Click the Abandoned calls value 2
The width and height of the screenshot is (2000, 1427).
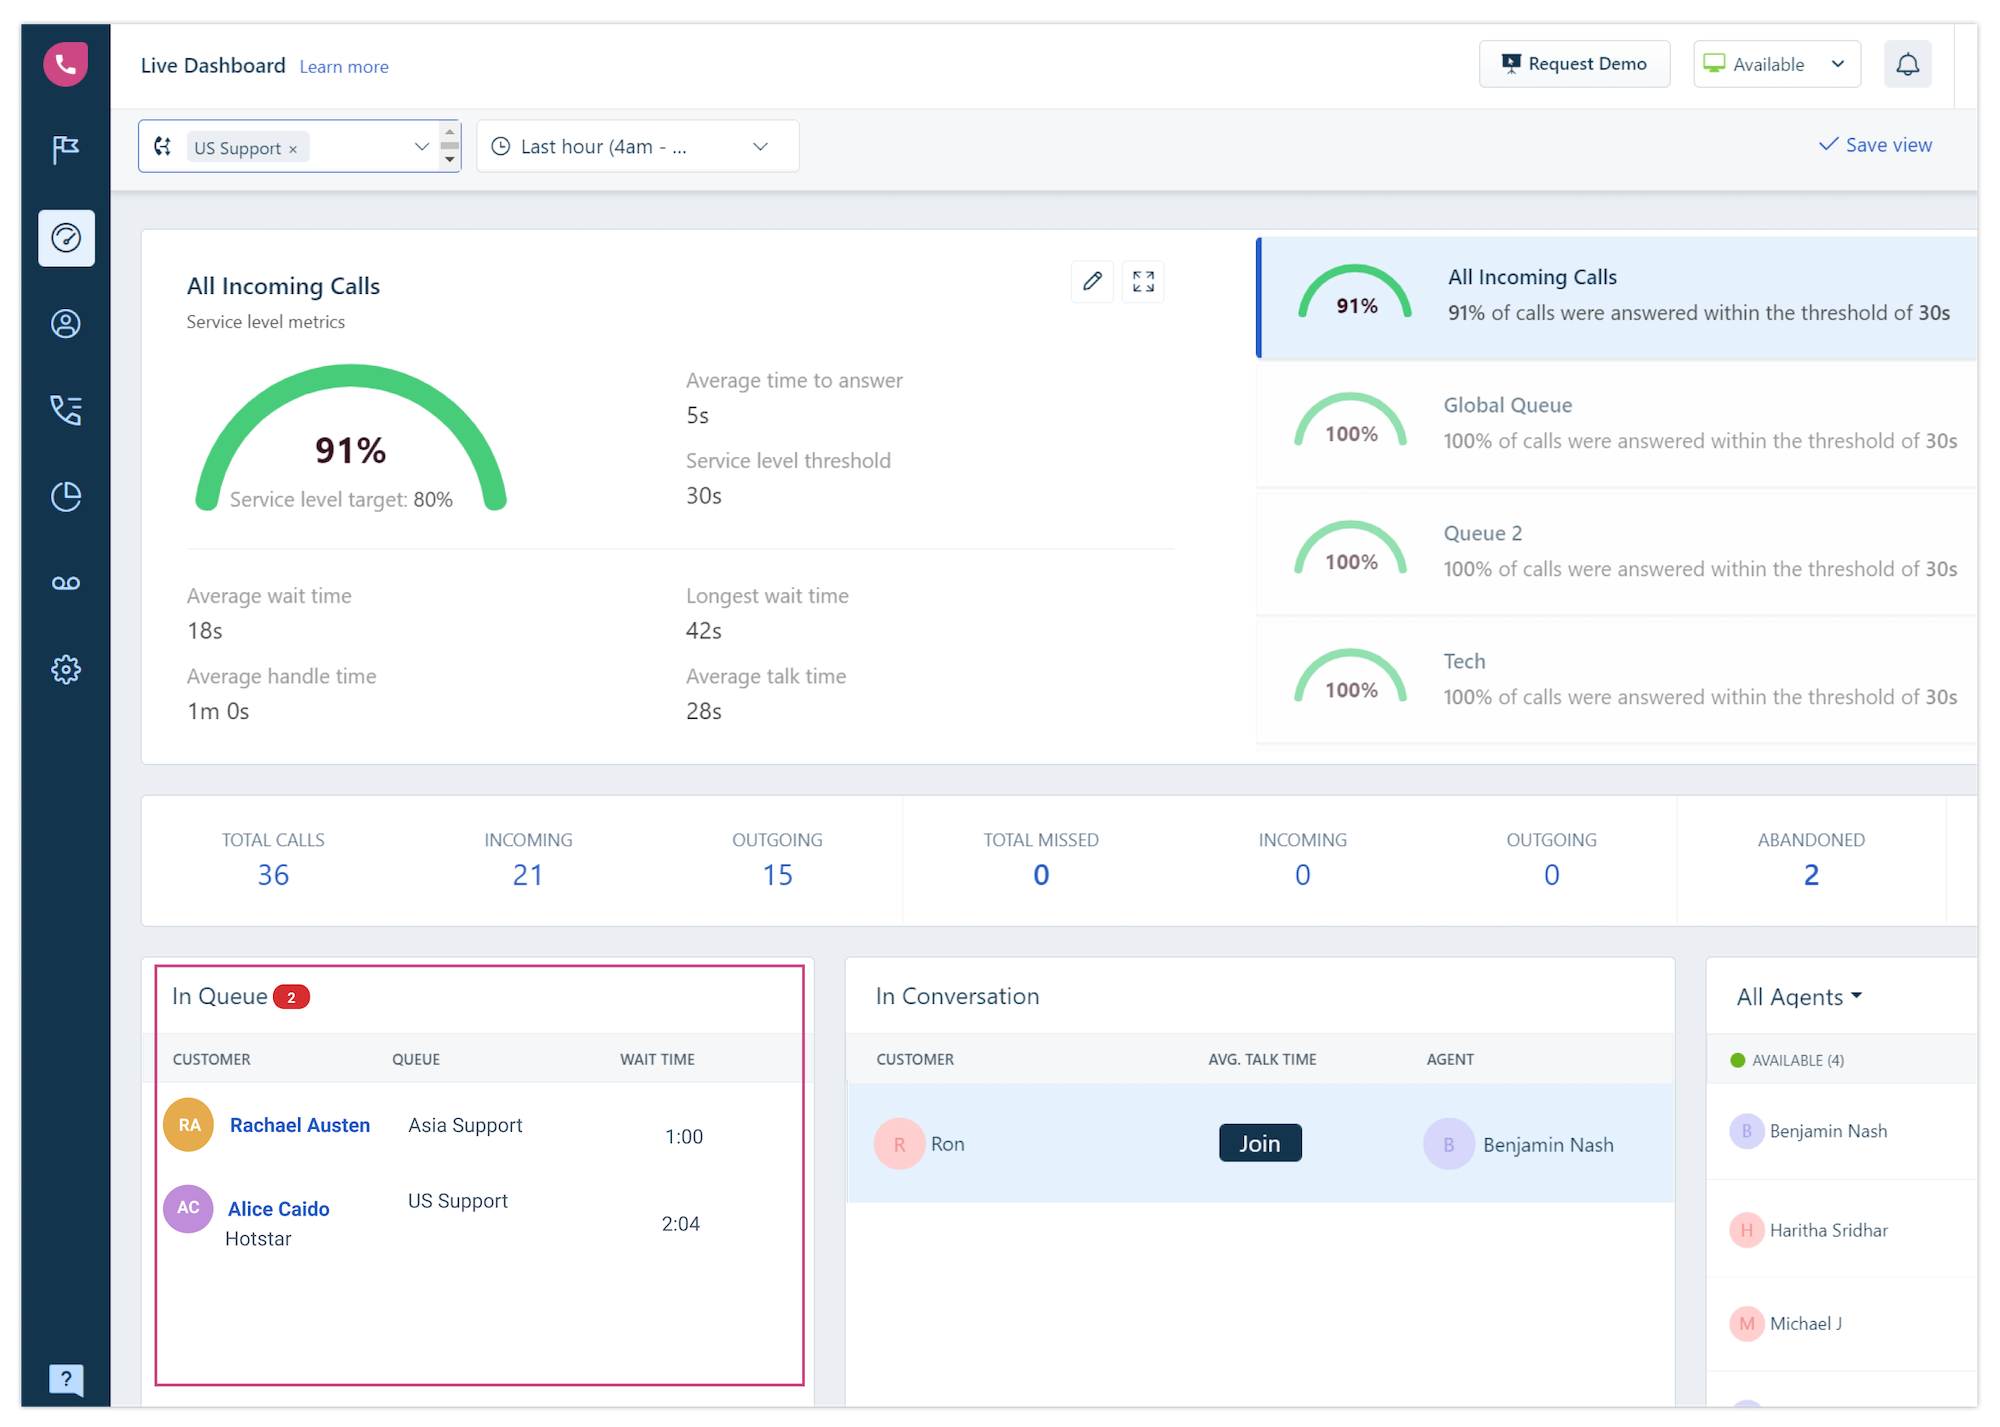click(x=1811, y=875)
